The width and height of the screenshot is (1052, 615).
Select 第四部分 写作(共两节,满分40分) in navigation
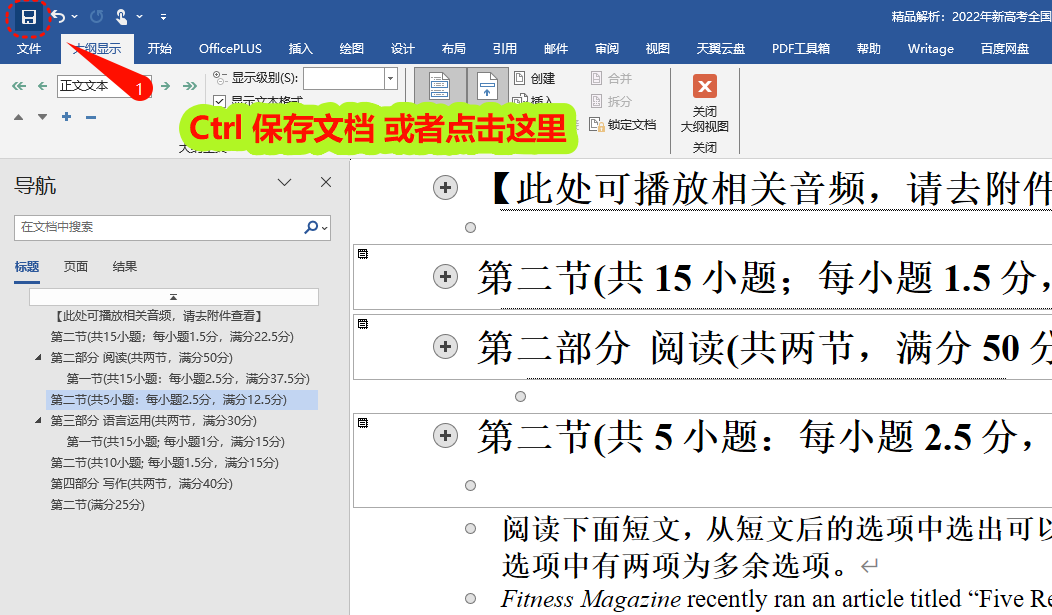coord(142,484)
